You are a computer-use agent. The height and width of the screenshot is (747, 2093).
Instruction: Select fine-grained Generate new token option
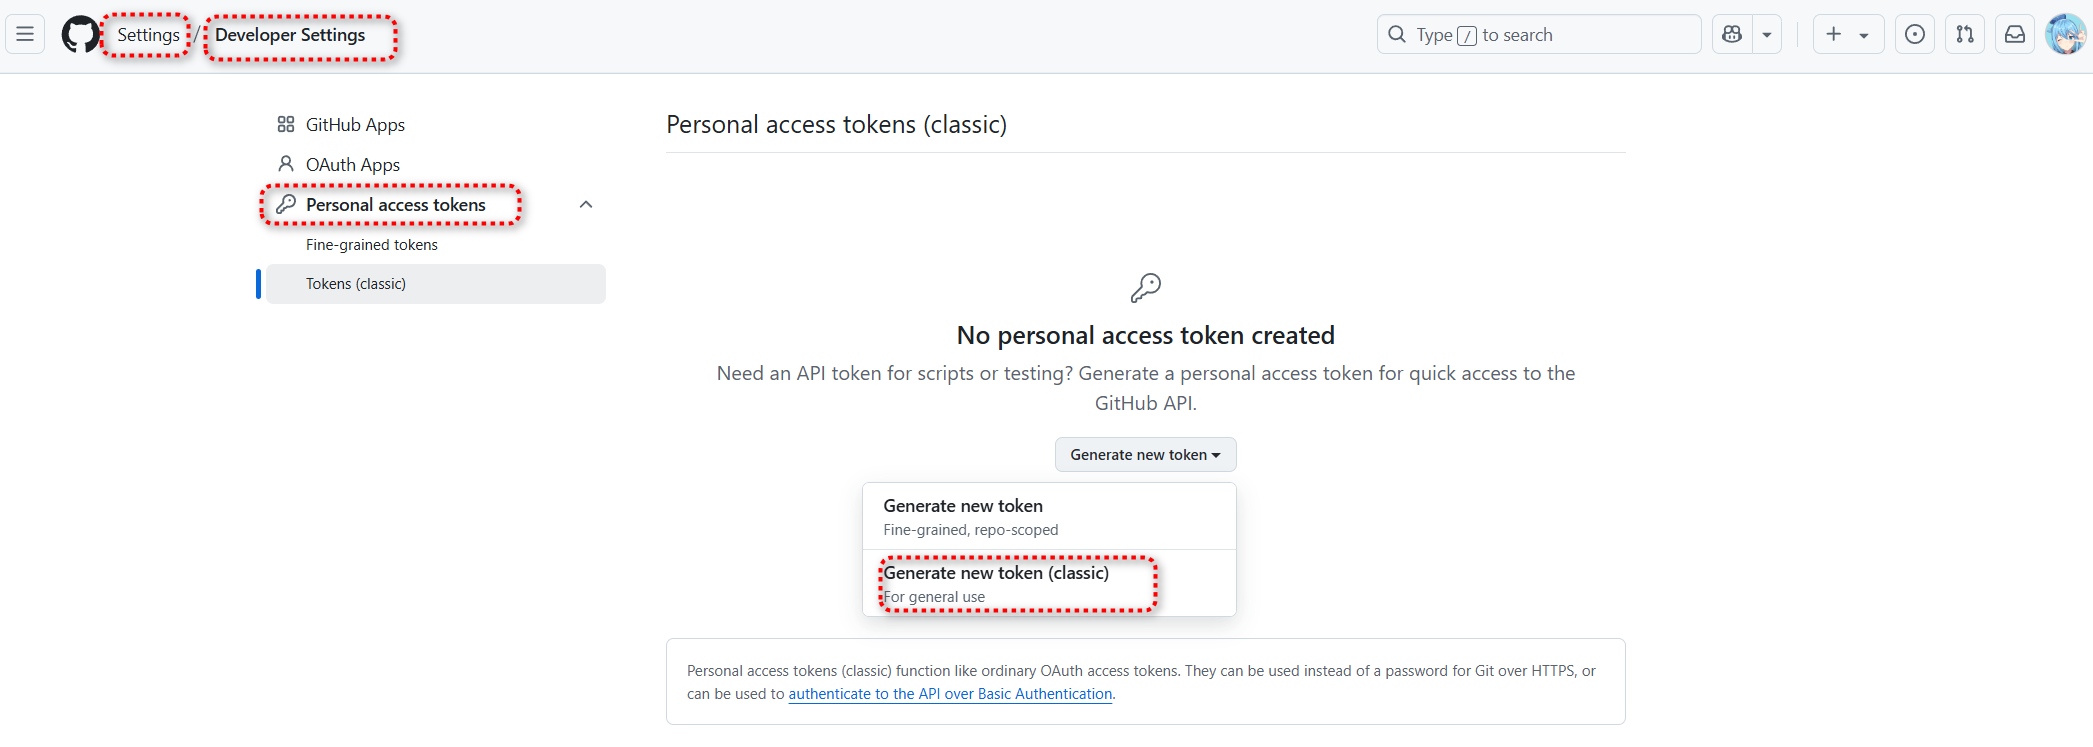1049,517
